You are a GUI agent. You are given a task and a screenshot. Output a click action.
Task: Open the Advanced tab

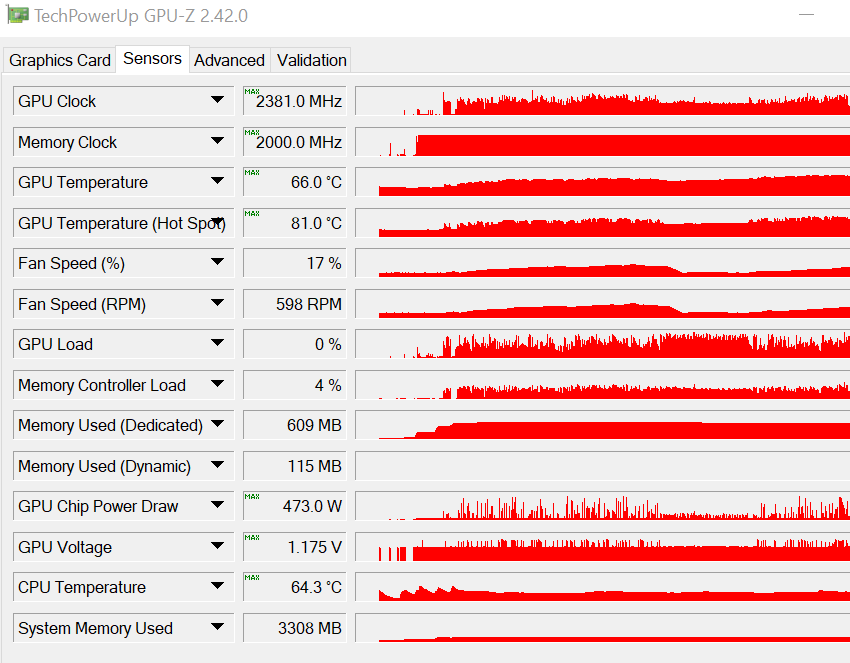coord(229,60)
